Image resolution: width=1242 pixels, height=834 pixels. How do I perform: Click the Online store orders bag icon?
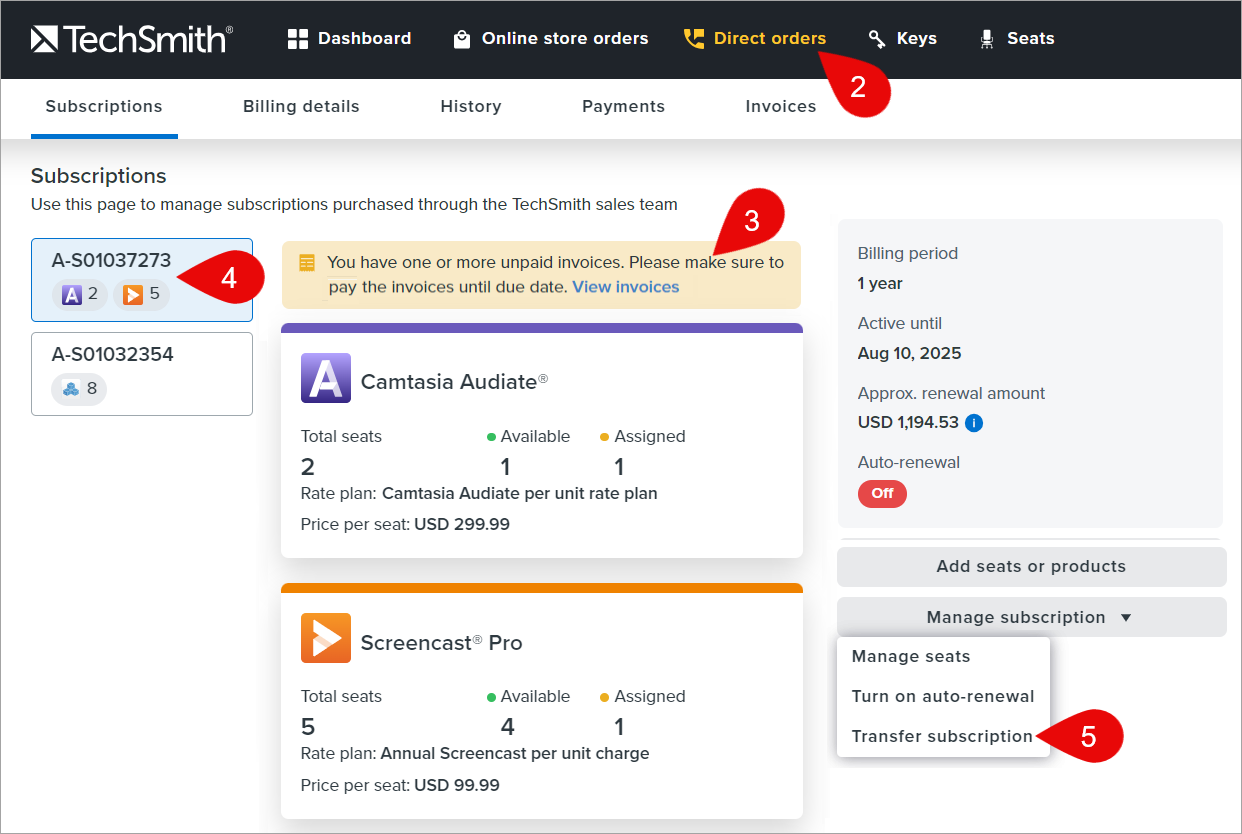pyautogui.click(x=462, y=39)
